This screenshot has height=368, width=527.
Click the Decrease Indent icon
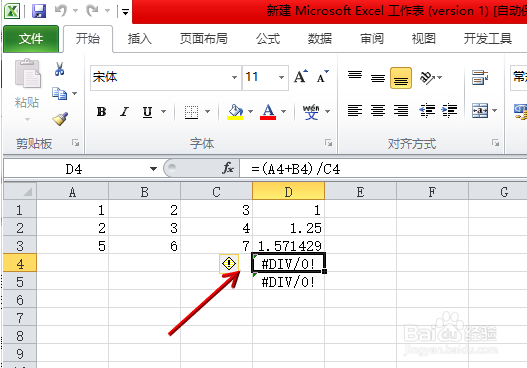427,110
